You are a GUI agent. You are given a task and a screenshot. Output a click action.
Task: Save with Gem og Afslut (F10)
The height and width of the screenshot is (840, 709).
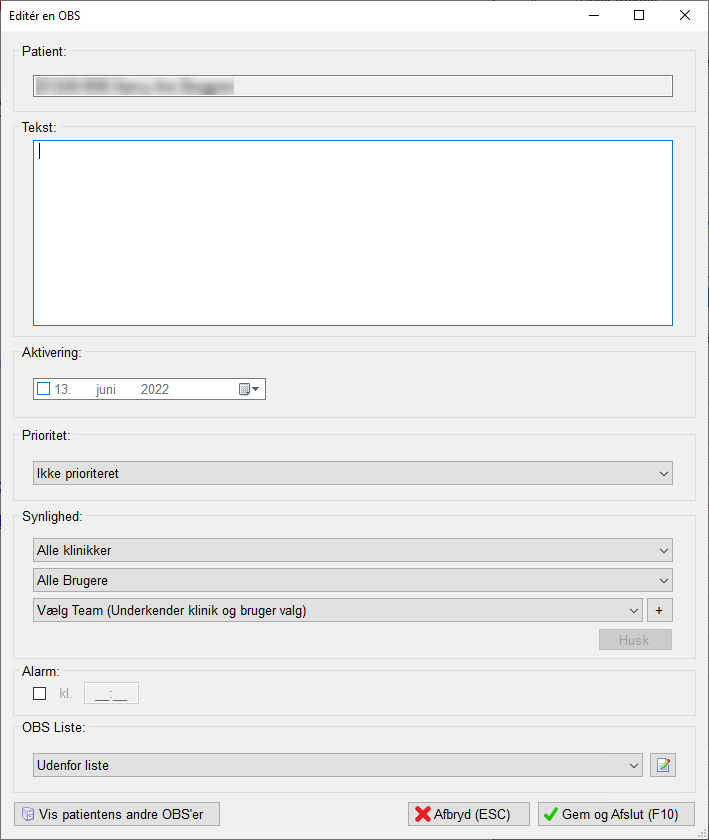(616, 814)
